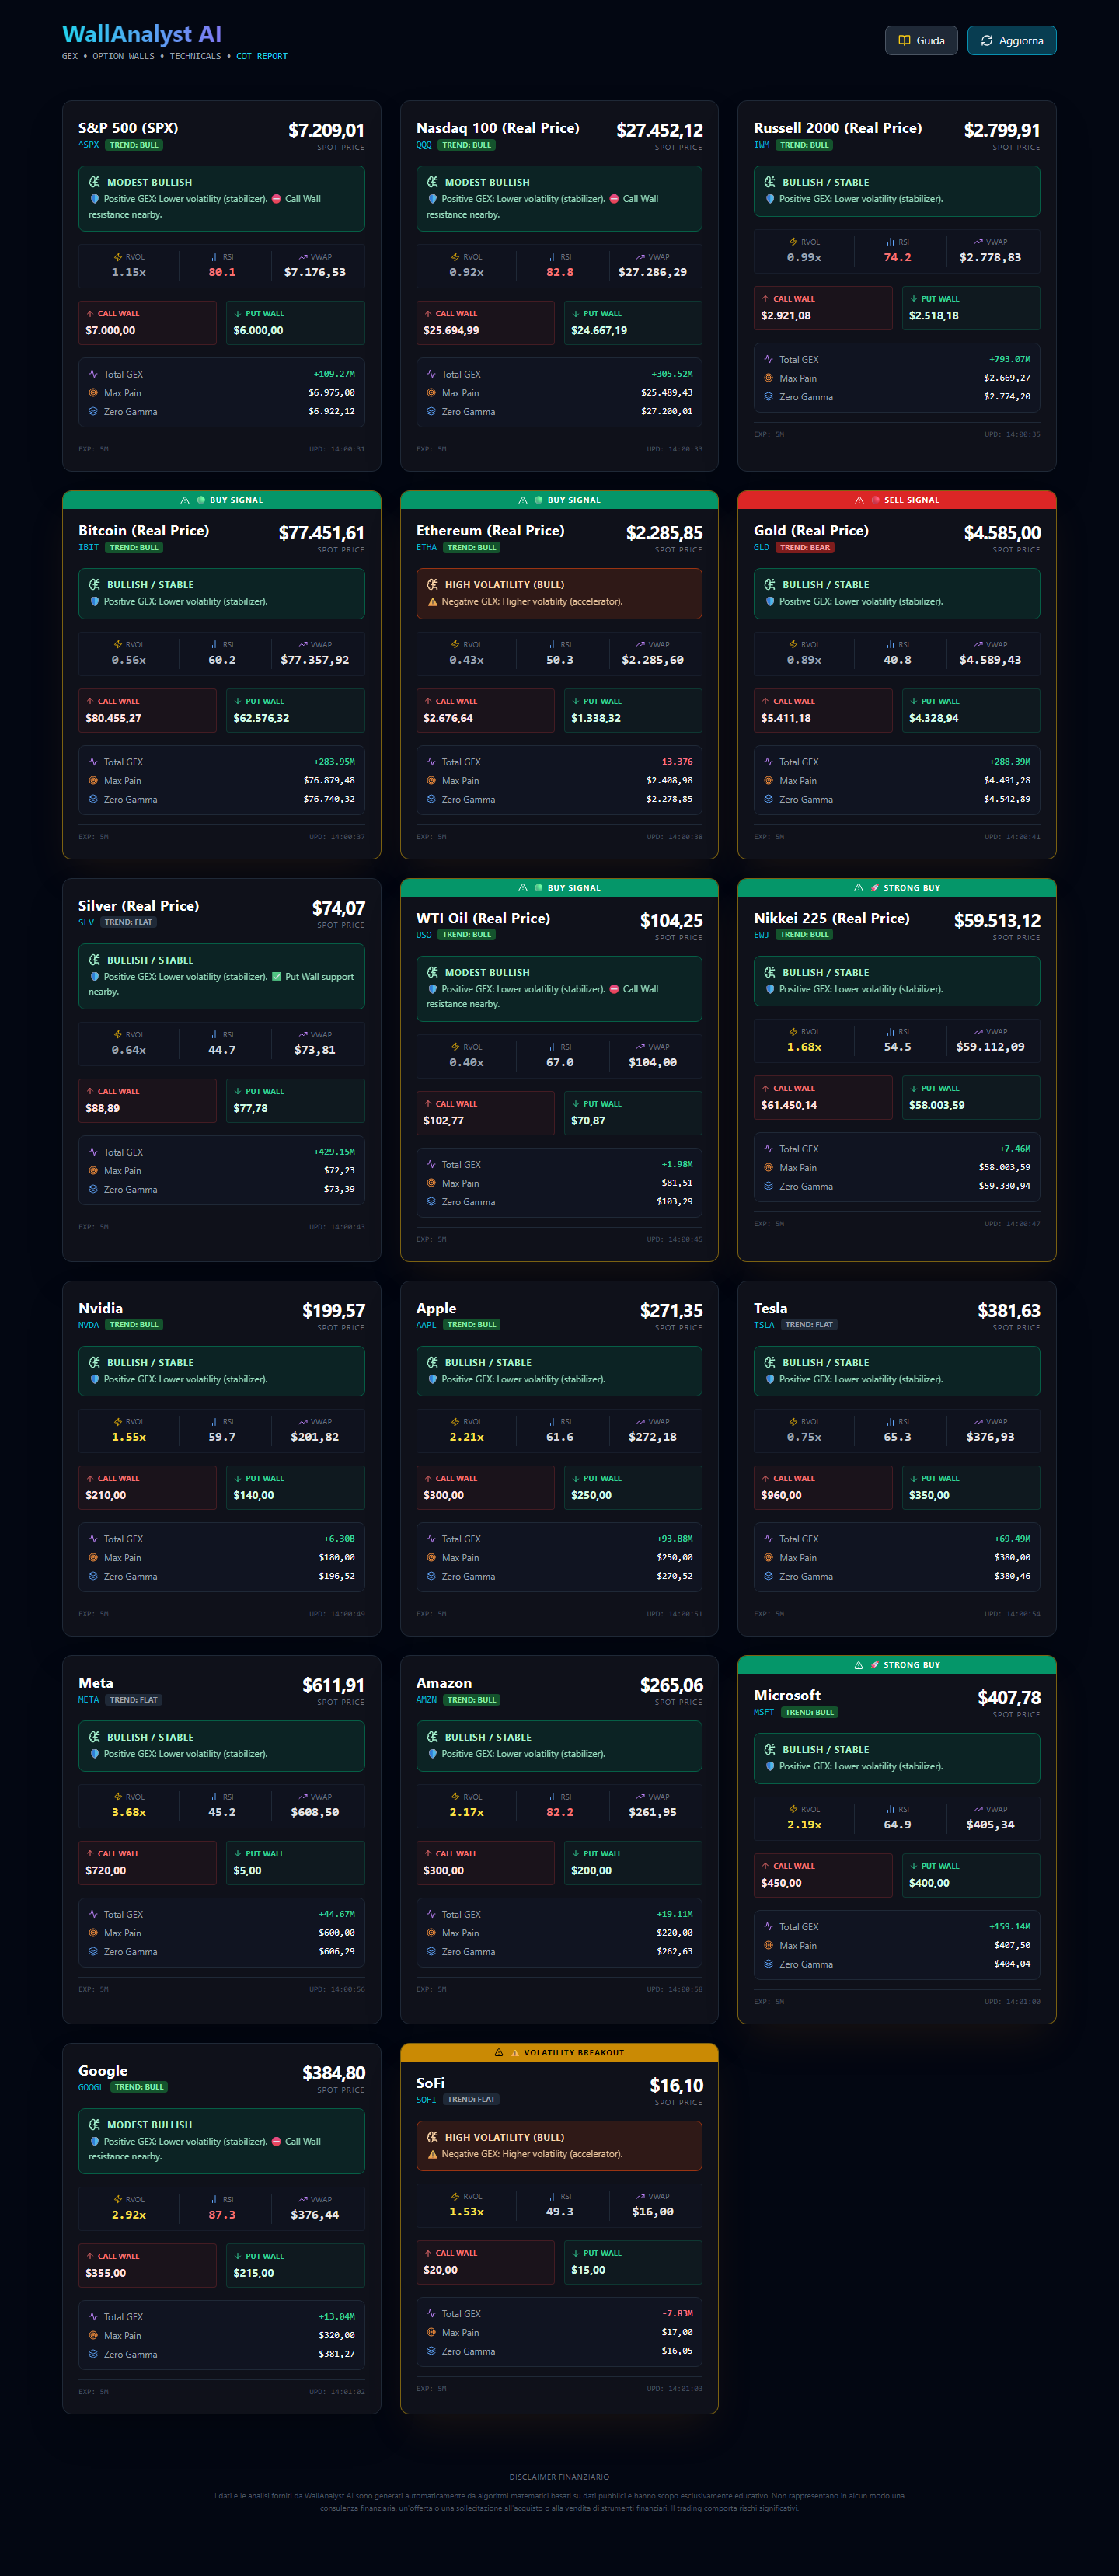The width and height of the screenshot is (1119, 2576).
Task: Select the Russell 2000 RSI value 74.2
Action: tap(897, 257)
